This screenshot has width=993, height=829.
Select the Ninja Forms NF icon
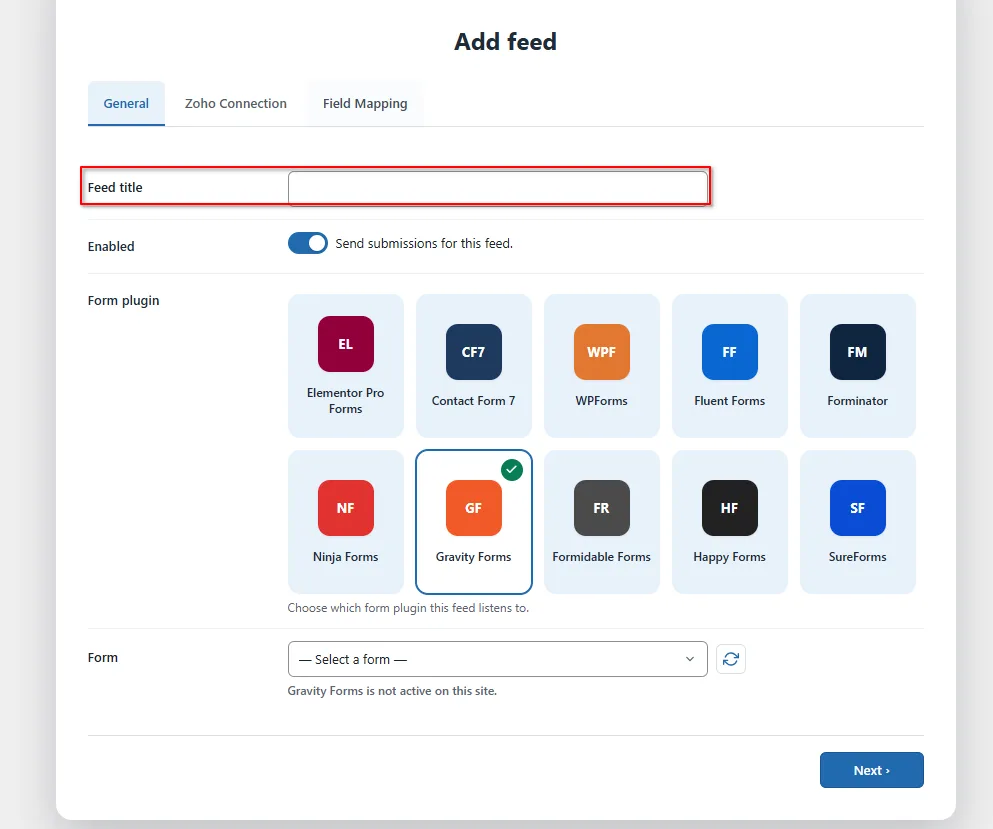pyautogui.click(x=346, y=508)
